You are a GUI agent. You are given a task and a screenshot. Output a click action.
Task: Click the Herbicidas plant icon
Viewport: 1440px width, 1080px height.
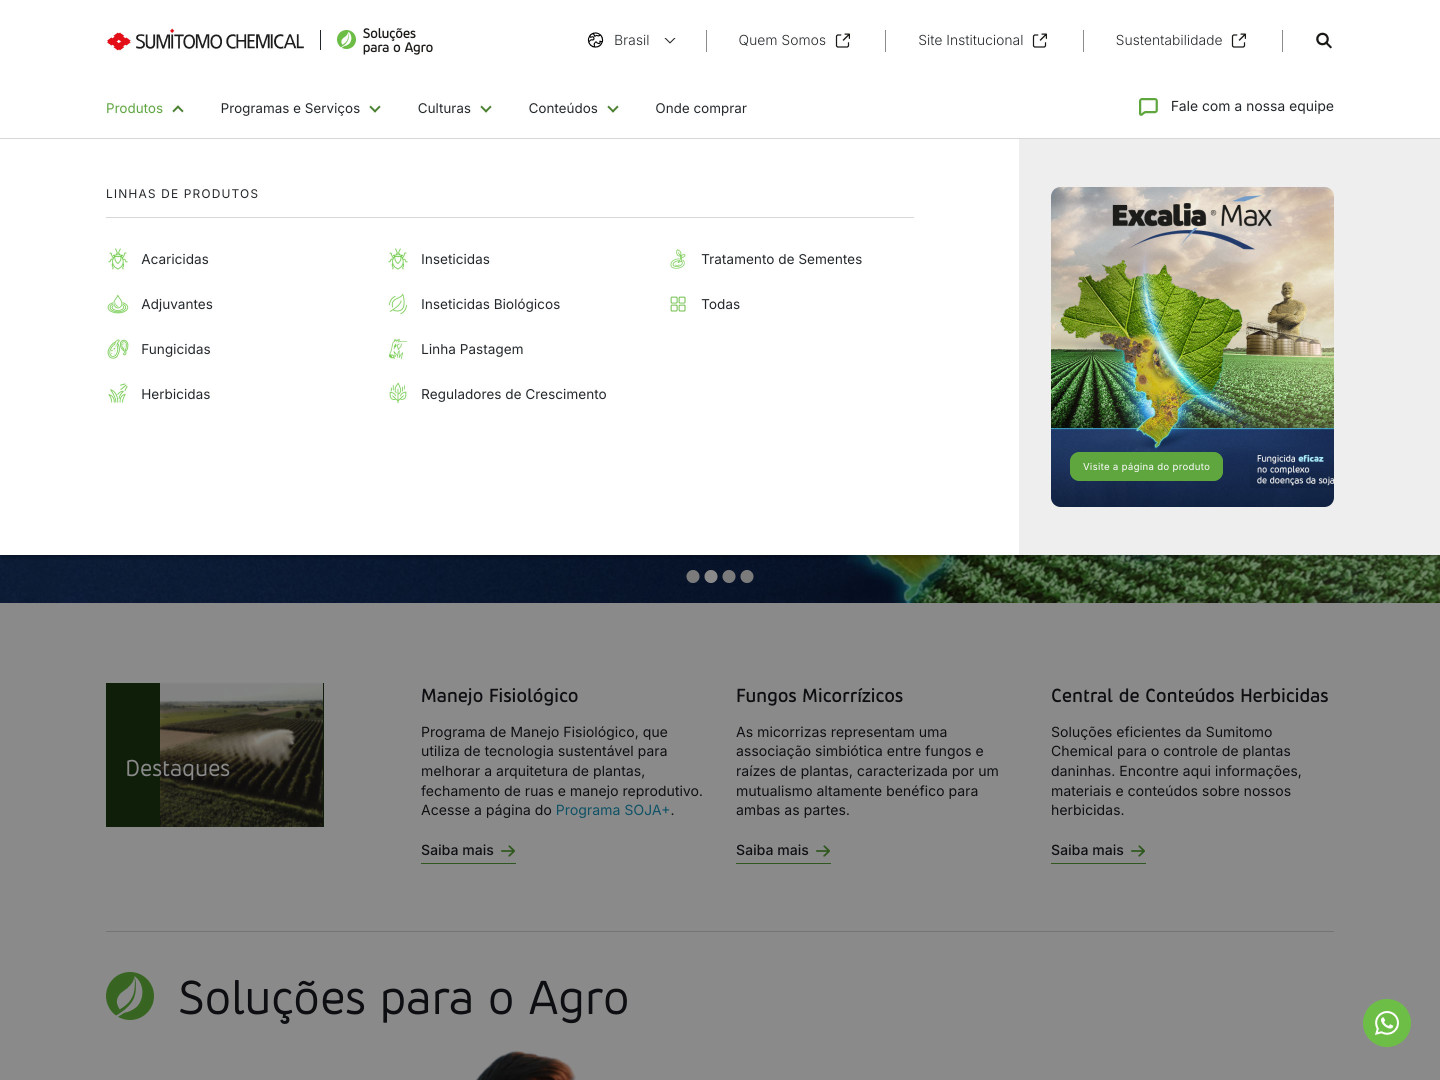118,394
